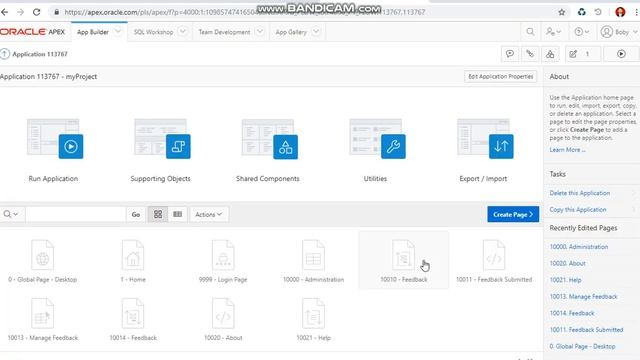Select the App Builder tab
640x360 pixels.
pos(93,32)
